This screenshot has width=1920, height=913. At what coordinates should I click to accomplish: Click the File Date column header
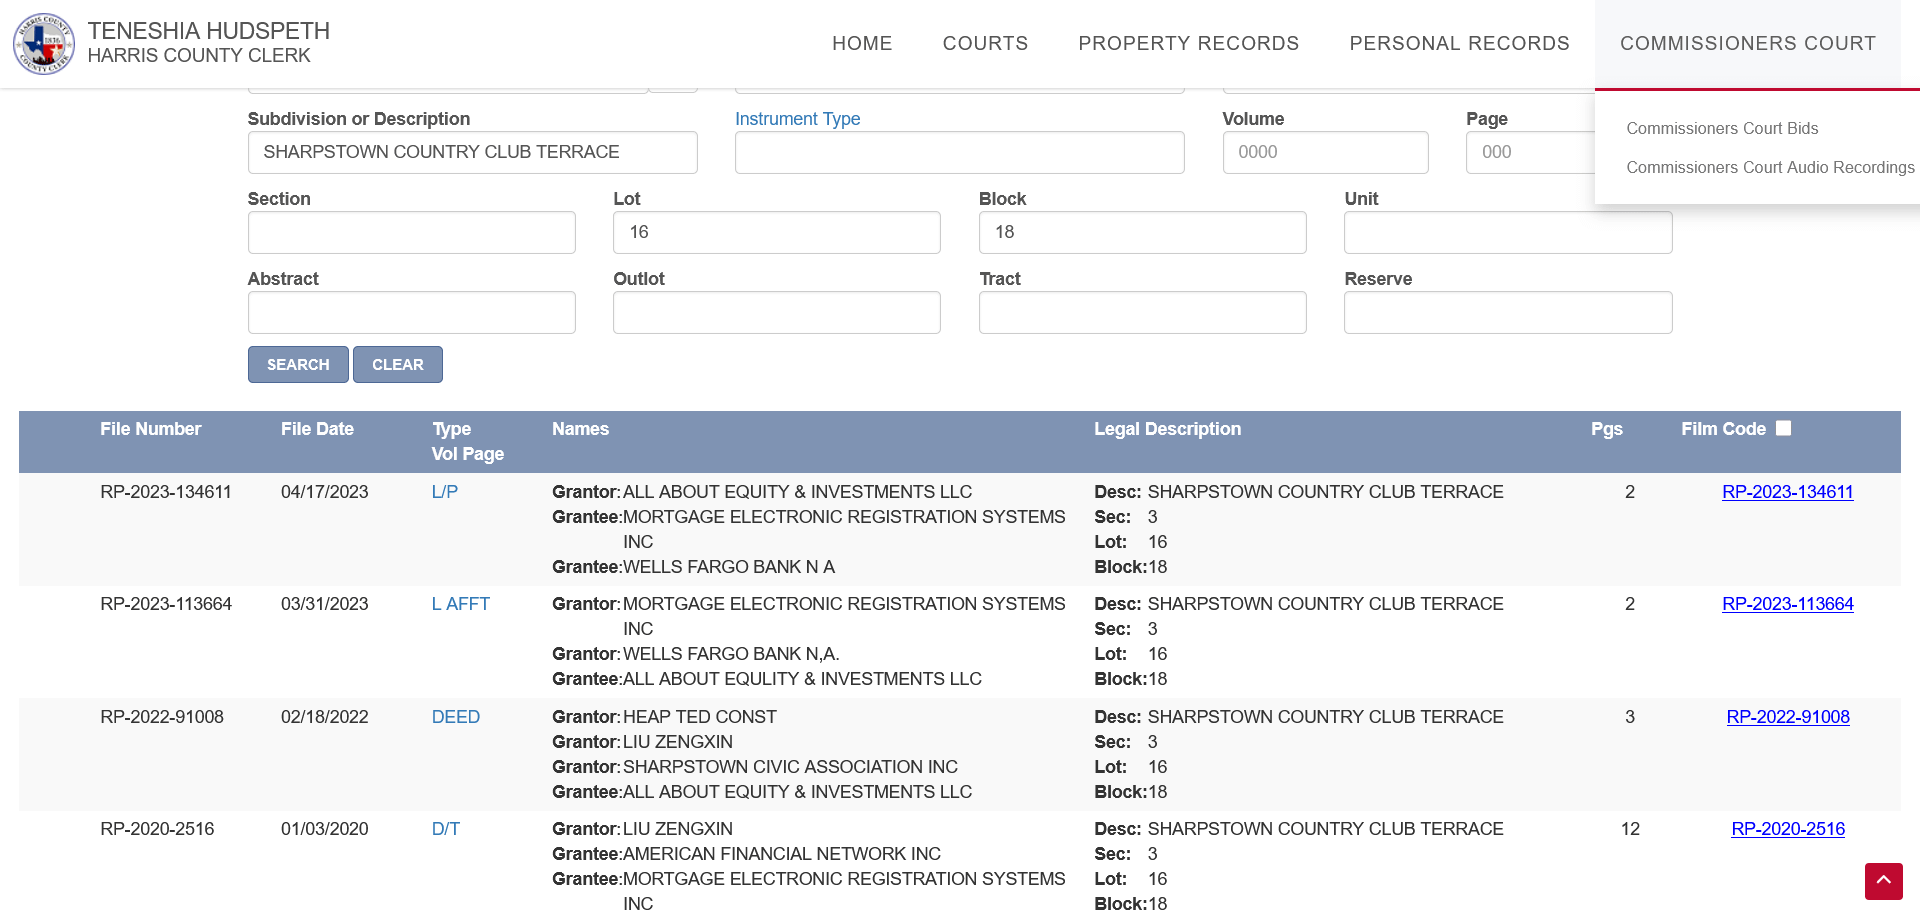(x=317, y=429)
